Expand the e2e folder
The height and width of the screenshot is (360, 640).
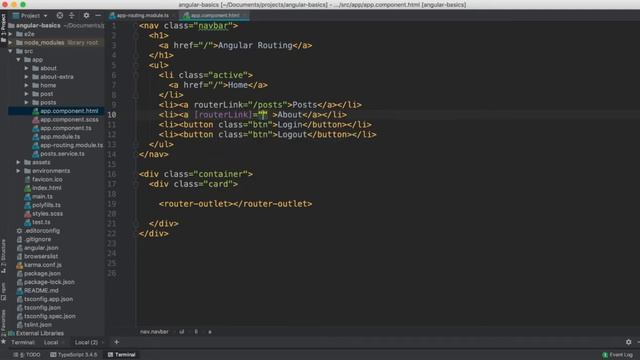[11, 34]
